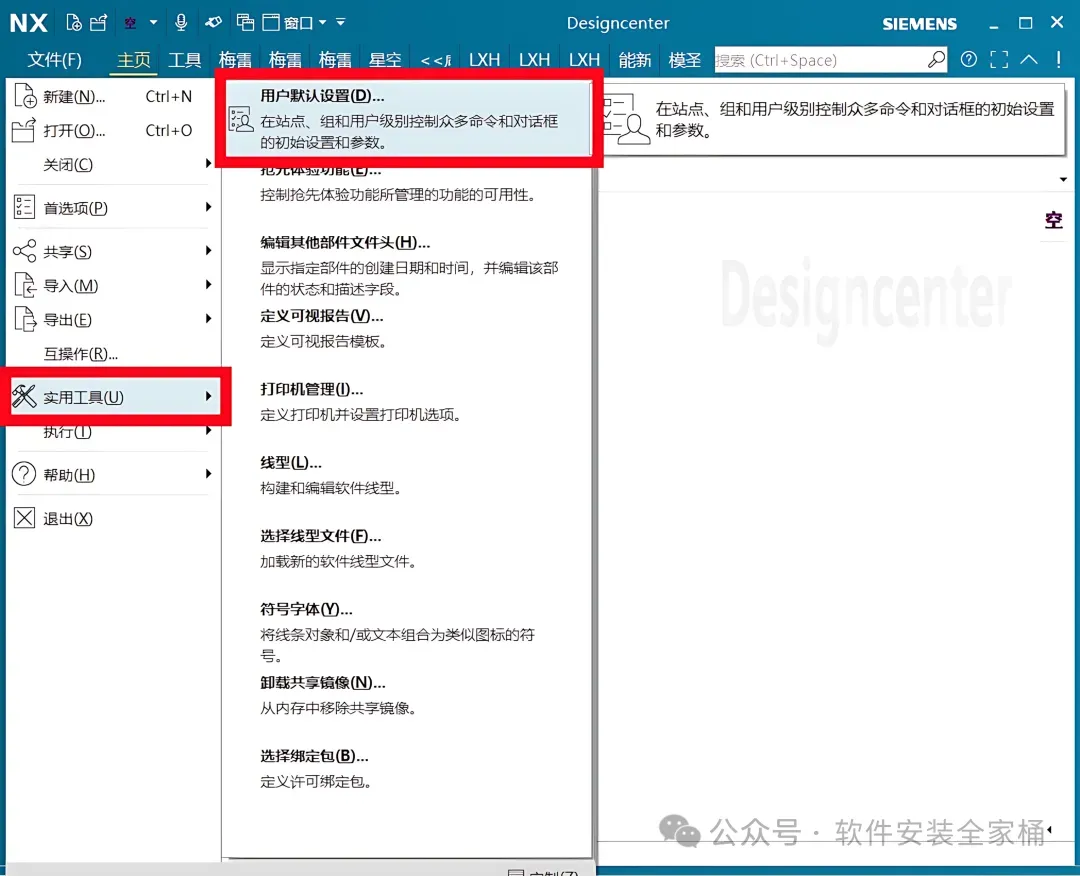Click the Open file icon in the quick access toolbar
1080x876 pixels.
click(x=99, y=22)
